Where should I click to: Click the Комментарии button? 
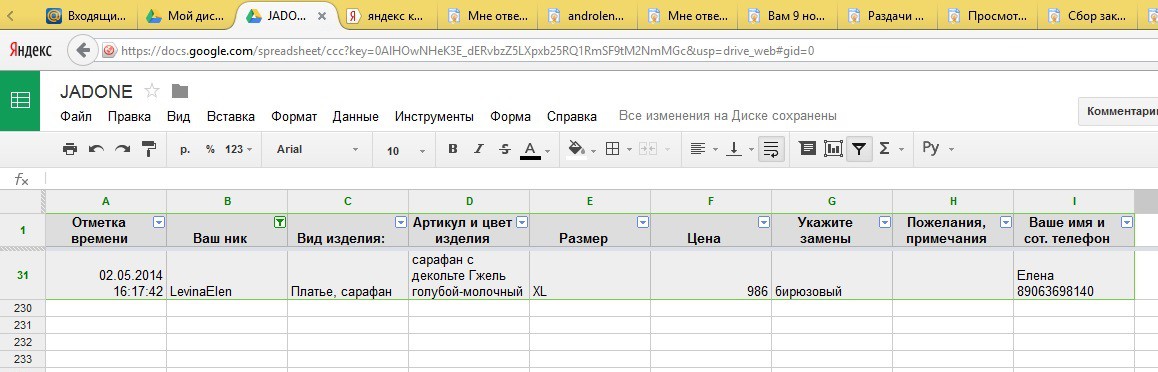[x=1118, y=111]
